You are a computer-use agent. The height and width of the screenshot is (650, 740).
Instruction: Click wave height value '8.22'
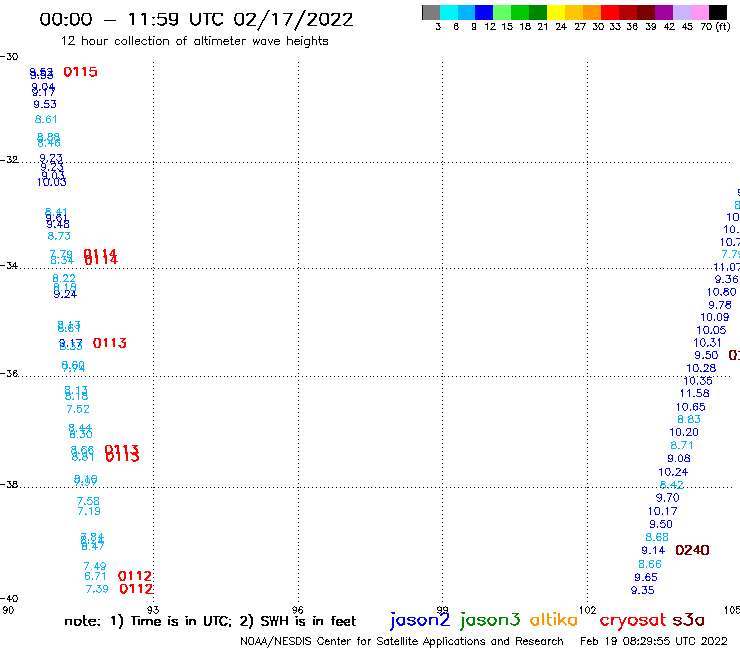pyautogui.click(x=64, y=279)
